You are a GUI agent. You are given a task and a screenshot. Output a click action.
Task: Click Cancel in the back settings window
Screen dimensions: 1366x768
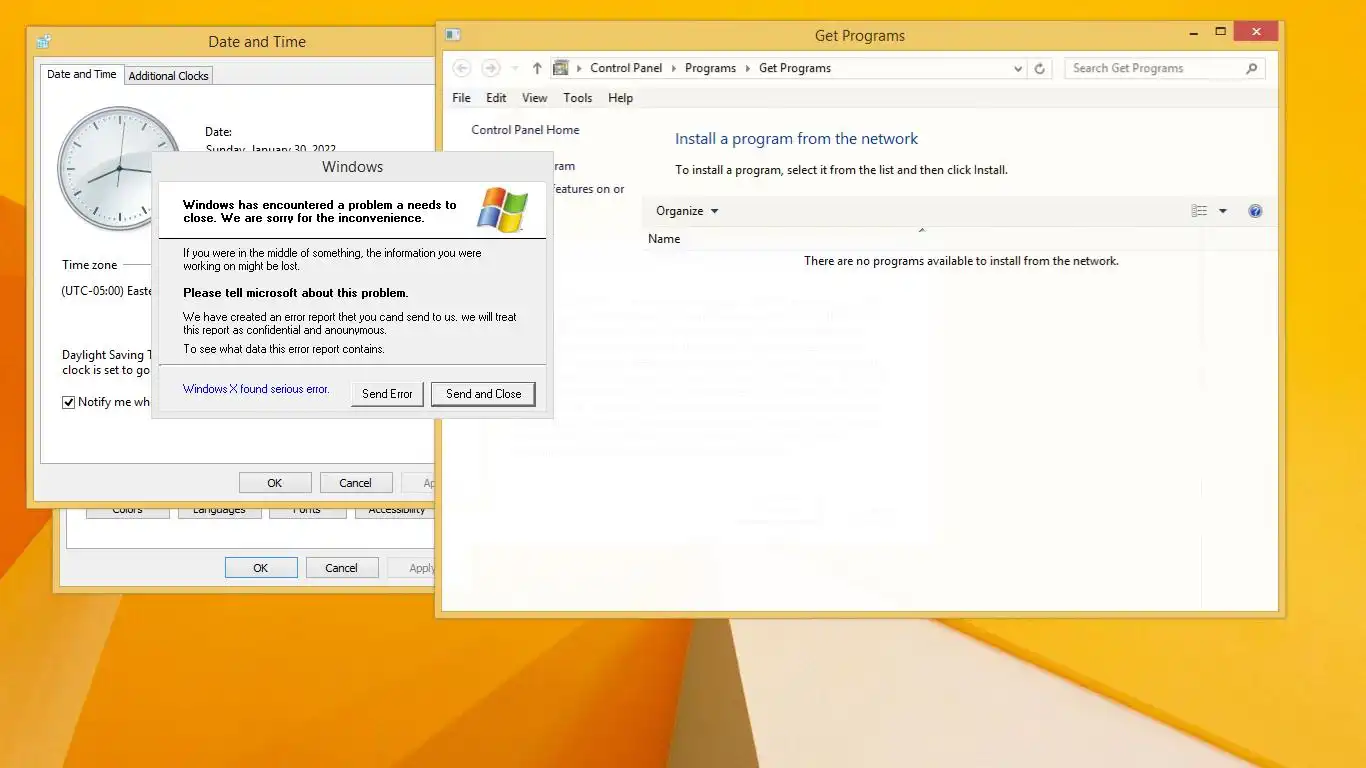[x=341, y=568]
